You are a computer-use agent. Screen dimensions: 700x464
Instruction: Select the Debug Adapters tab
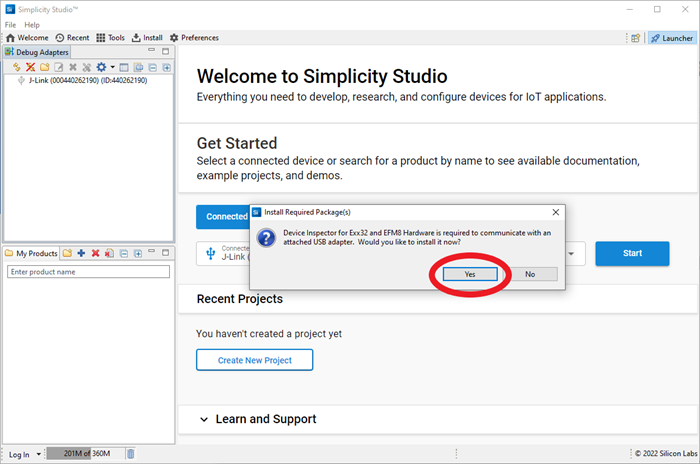pos(37,52)
